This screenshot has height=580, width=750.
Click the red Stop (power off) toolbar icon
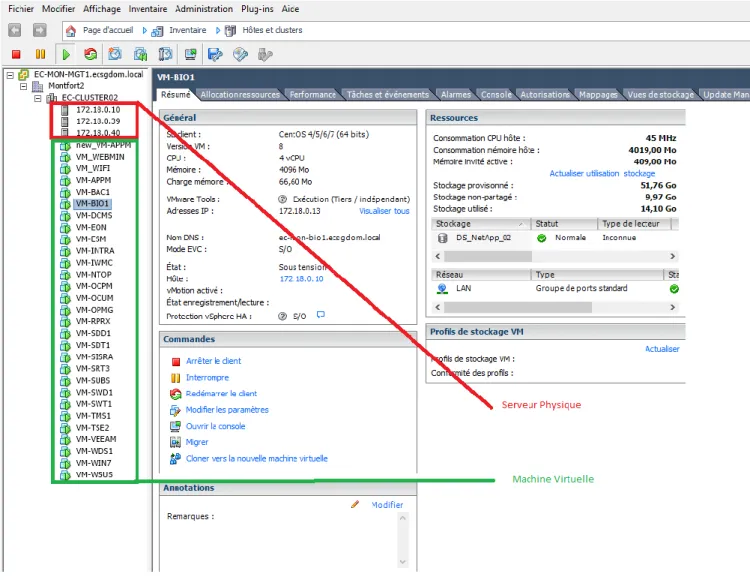[16, 55]
